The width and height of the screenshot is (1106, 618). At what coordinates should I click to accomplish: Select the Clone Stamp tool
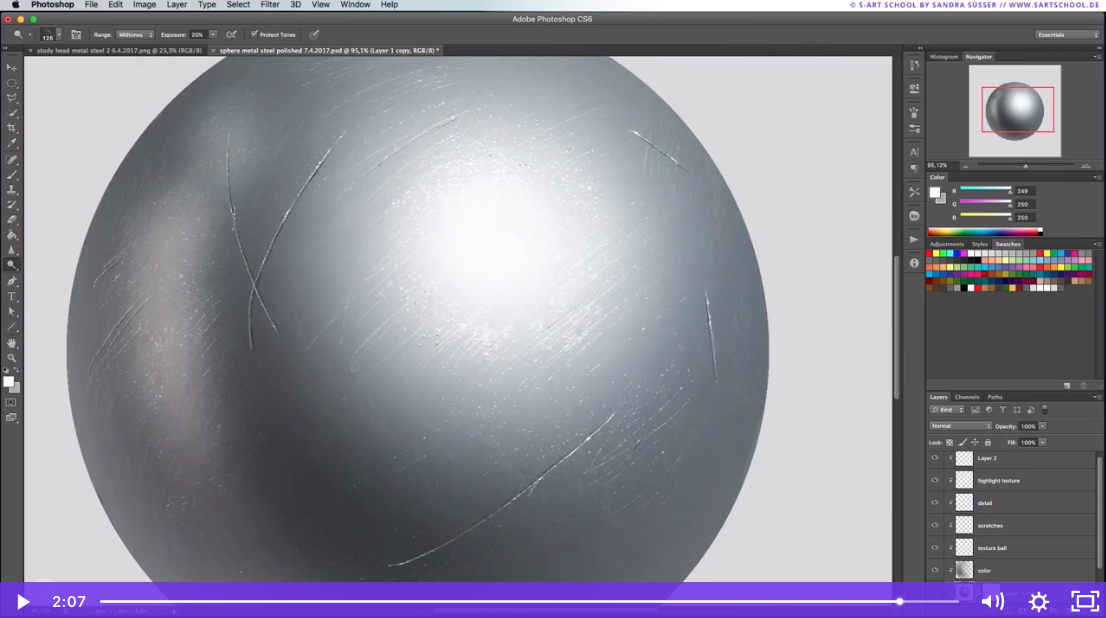click(12, 190)
